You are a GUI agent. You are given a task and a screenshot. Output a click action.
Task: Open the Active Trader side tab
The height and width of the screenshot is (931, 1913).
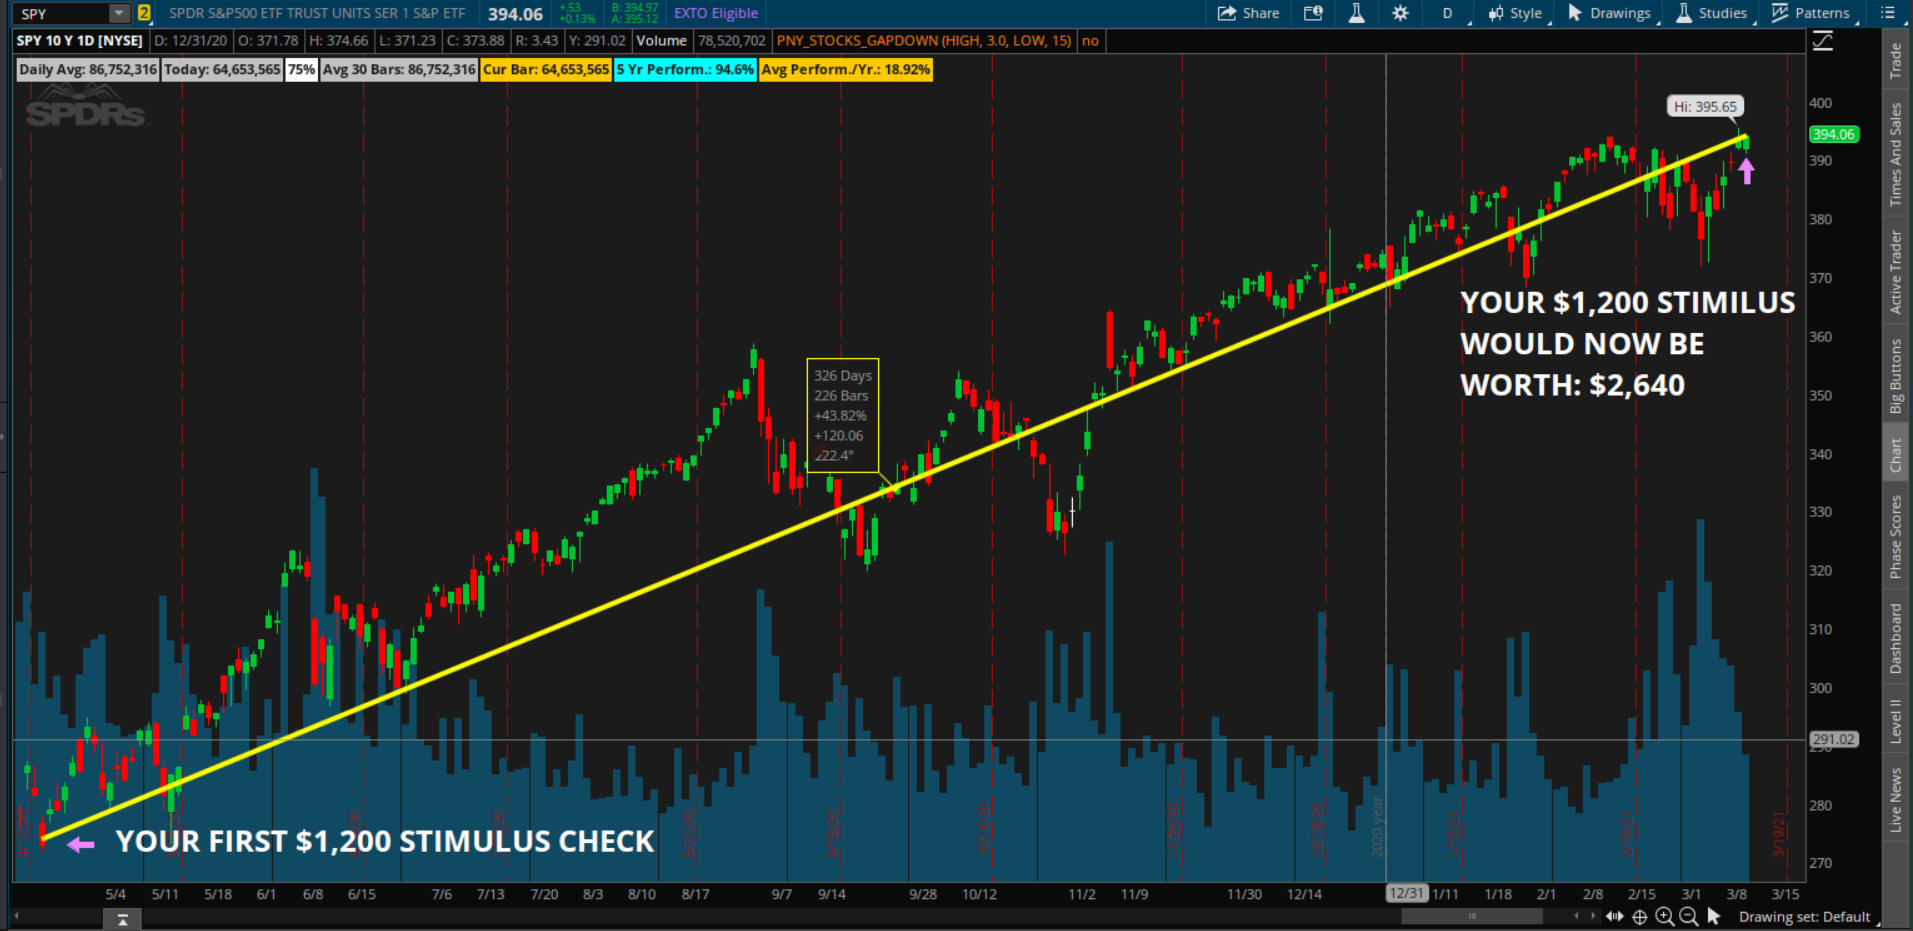coord(1895,272)
